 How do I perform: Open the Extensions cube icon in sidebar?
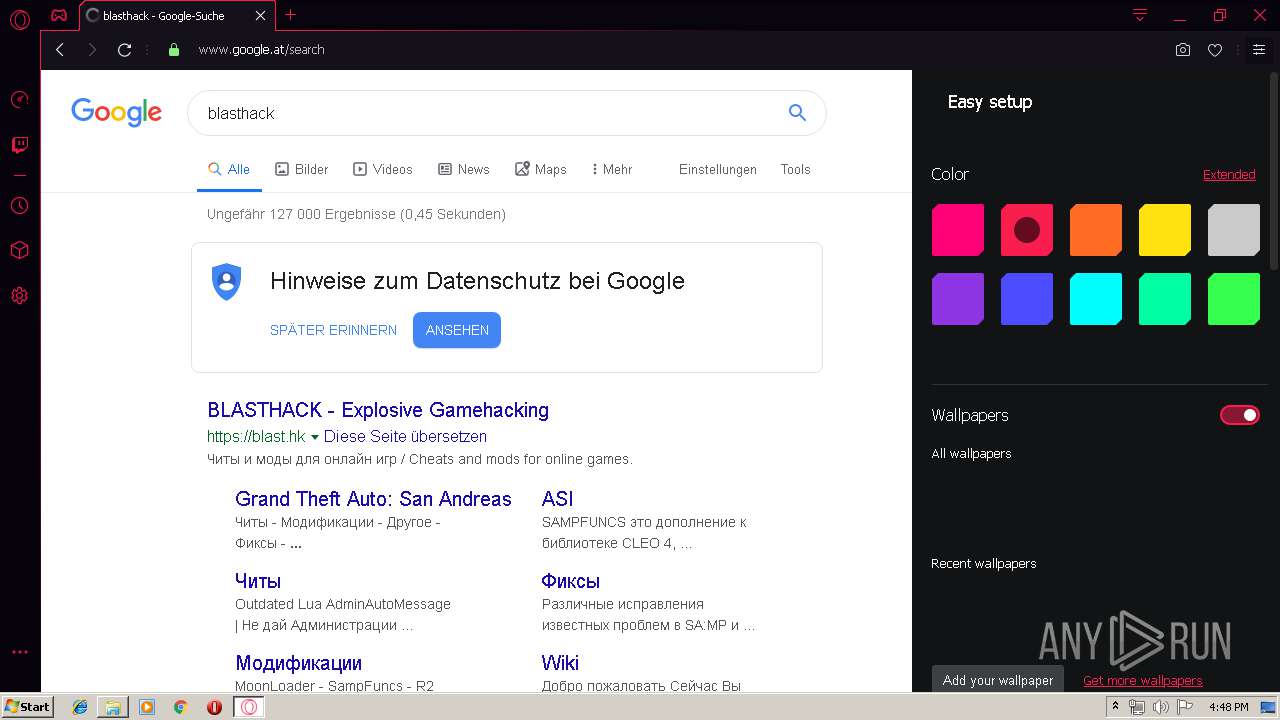click(19, 250)
